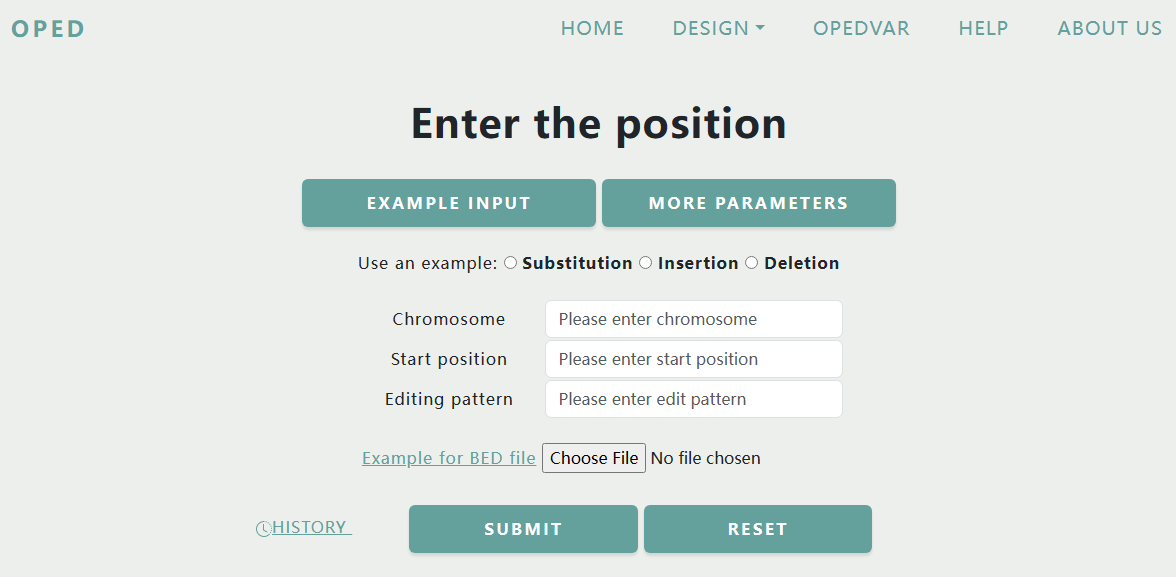The image size is (1176, 577).
Task: Open the About Us page
Action: point(1109,29)
